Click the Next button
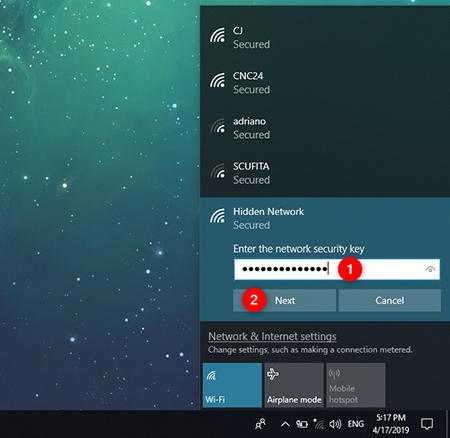The width and height of the screenshot is (450, 438). [x=285, y=300]
